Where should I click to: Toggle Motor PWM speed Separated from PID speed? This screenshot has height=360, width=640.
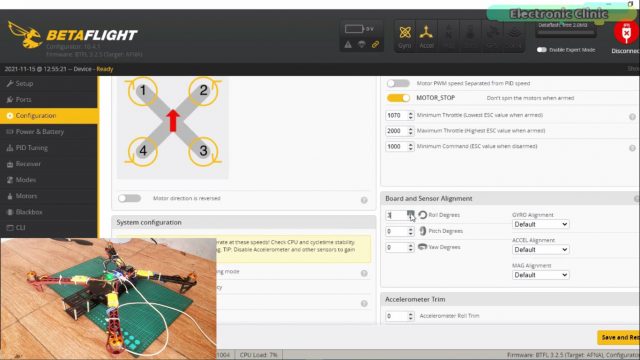[x=398, y=83]
